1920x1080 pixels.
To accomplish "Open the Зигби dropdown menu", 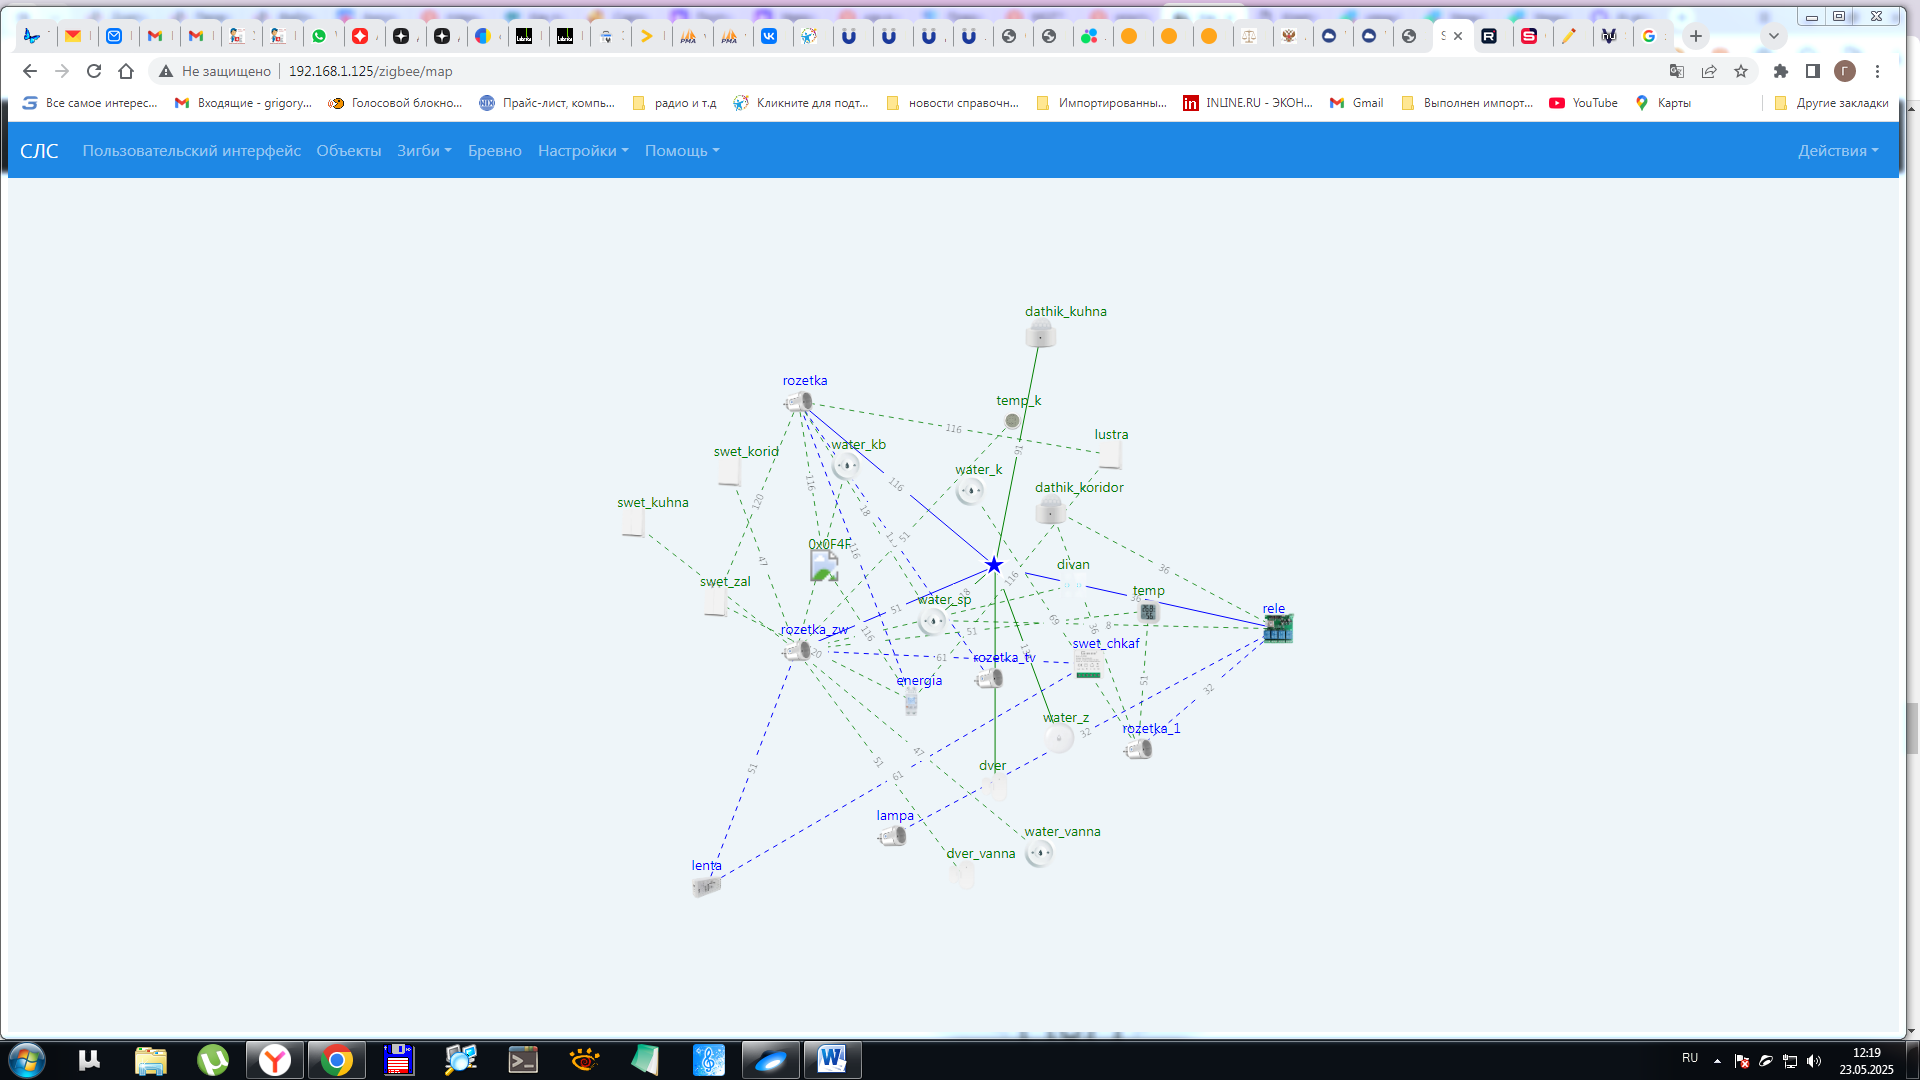I will coord(424,151).
